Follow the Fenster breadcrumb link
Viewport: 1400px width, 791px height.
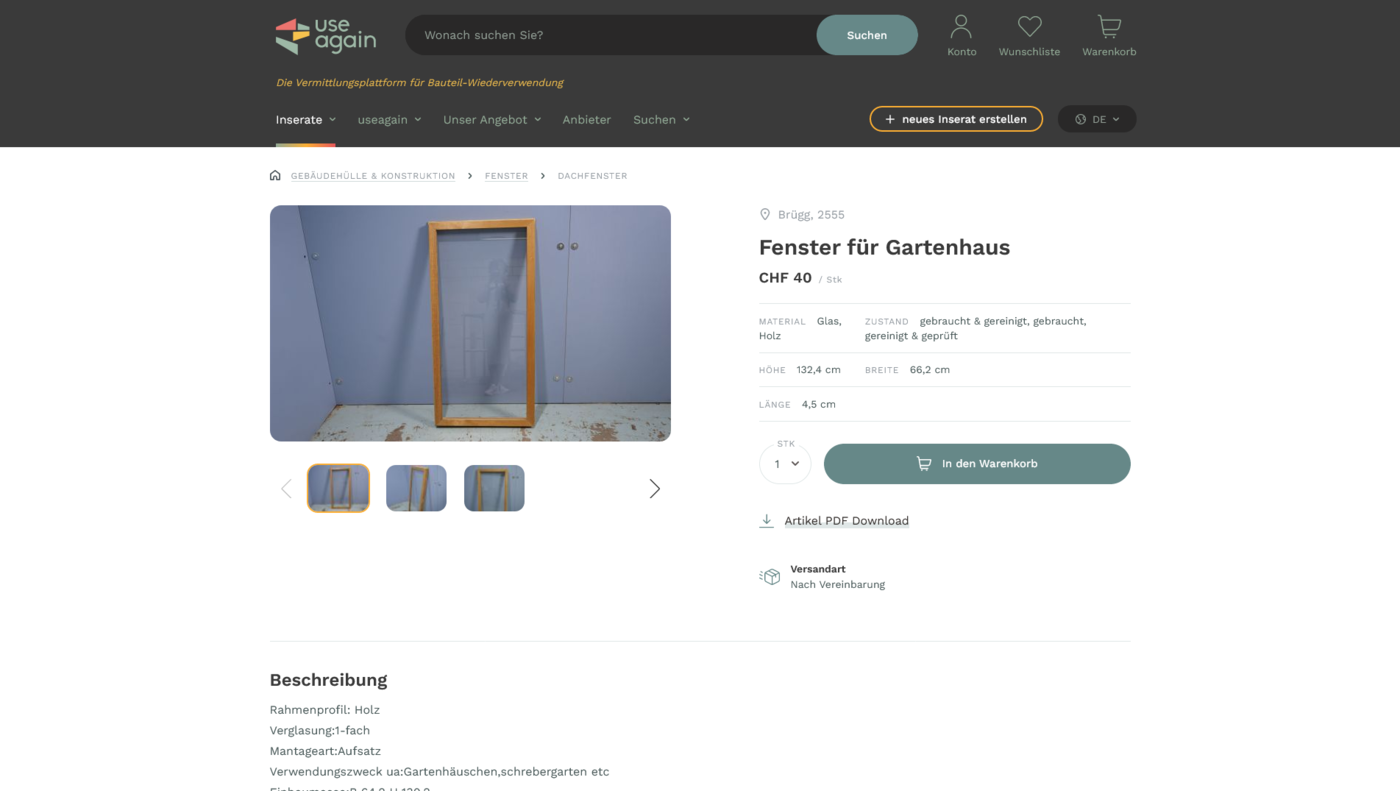click(506, 175)
